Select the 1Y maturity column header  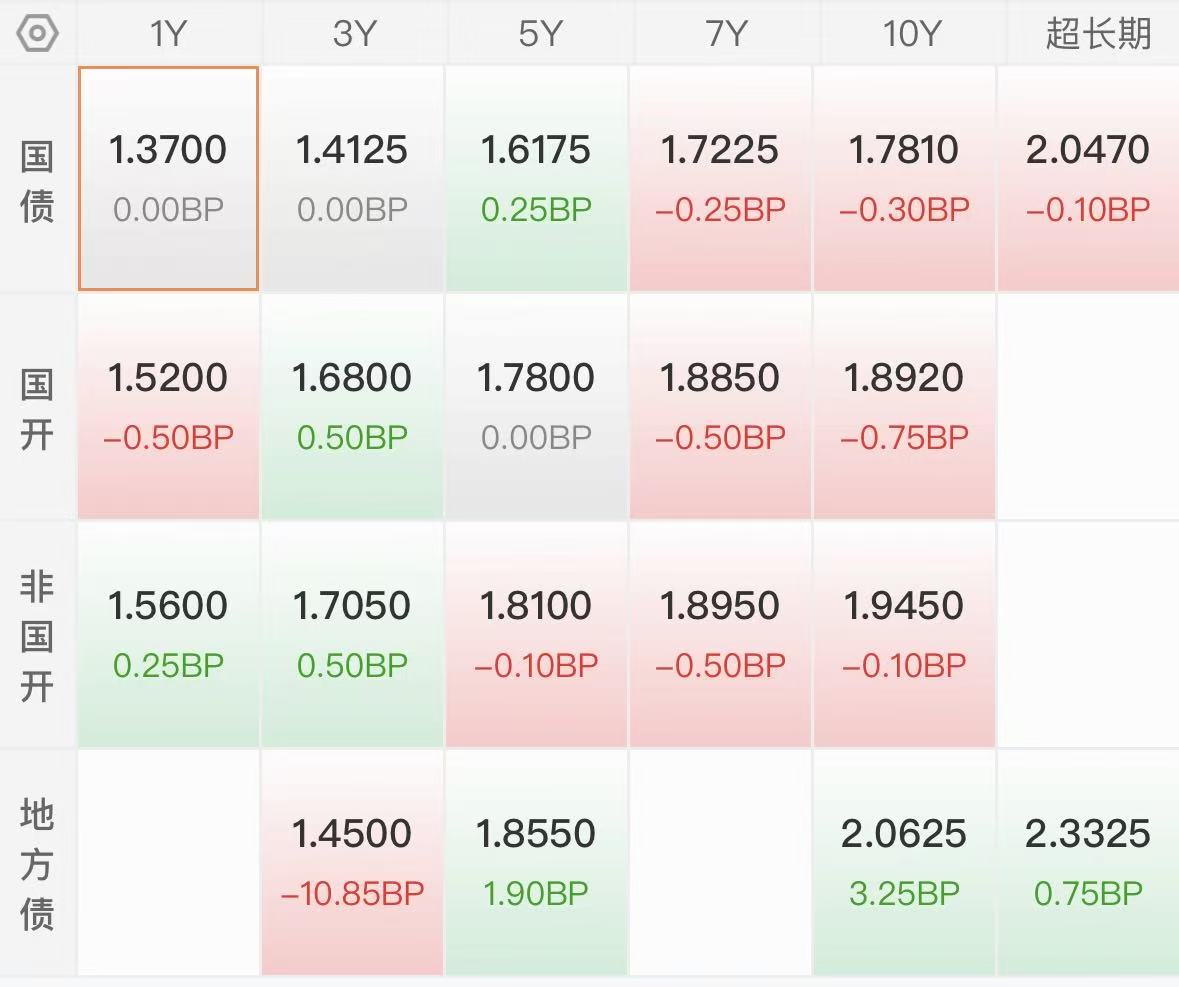coord(168,34)
